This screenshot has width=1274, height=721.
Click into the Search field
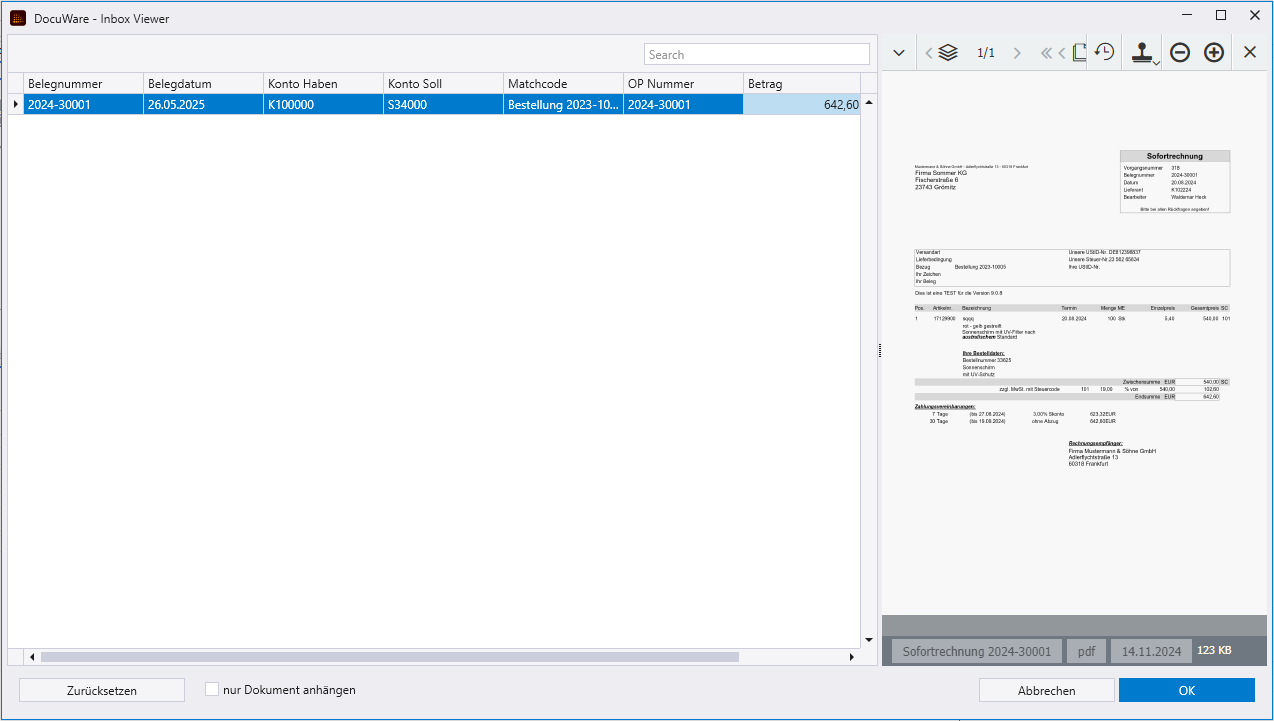click(757, 54)
